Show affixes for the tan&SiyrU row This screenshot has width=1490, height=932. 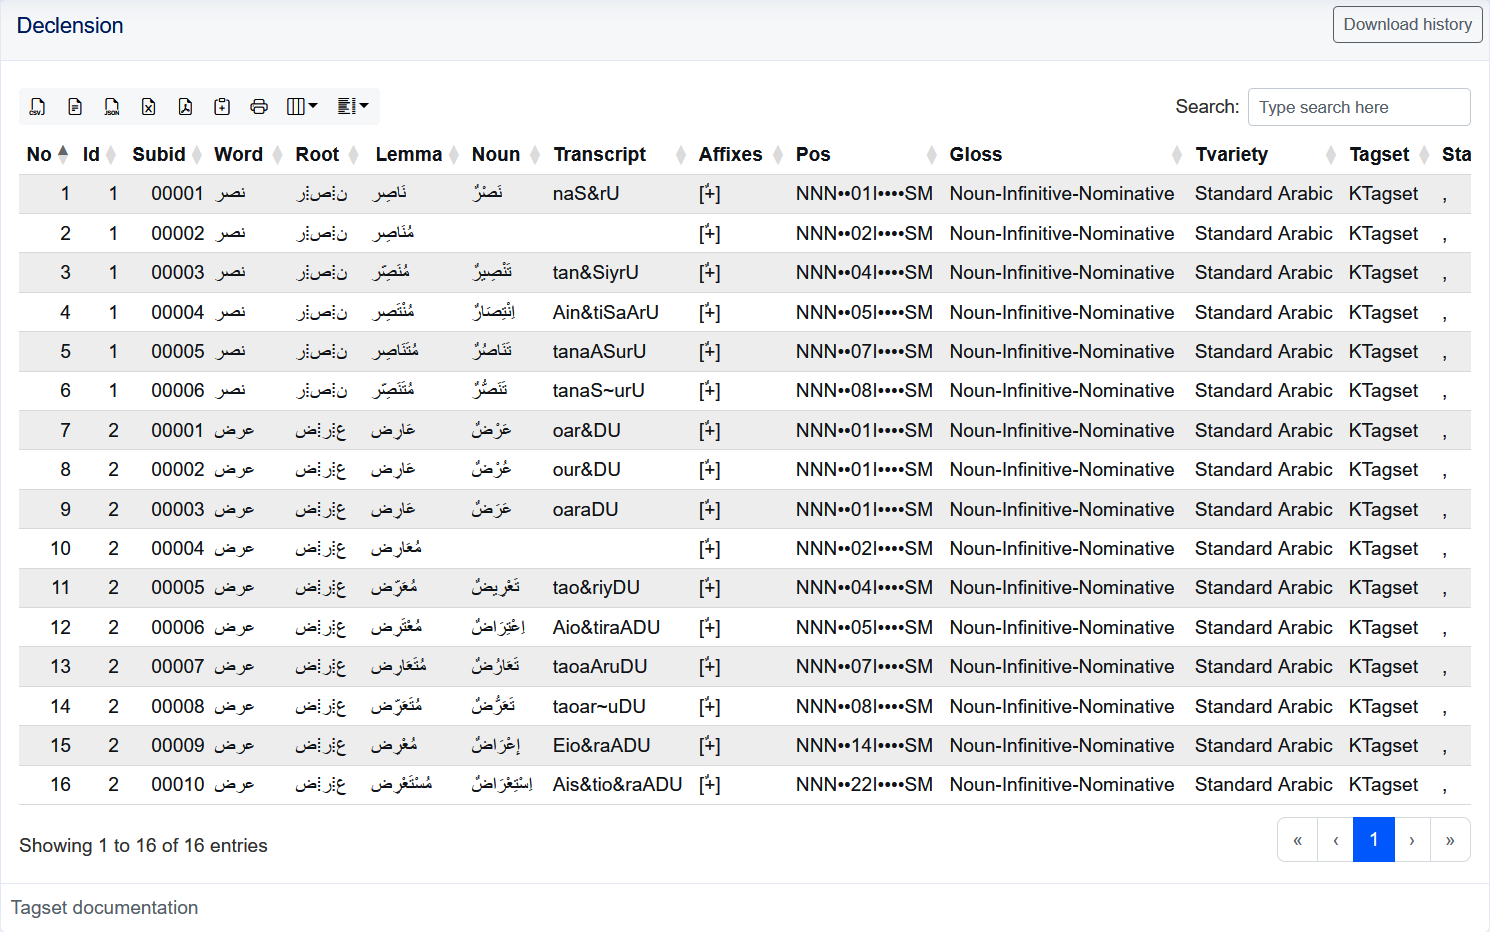(x=709, y=273)
